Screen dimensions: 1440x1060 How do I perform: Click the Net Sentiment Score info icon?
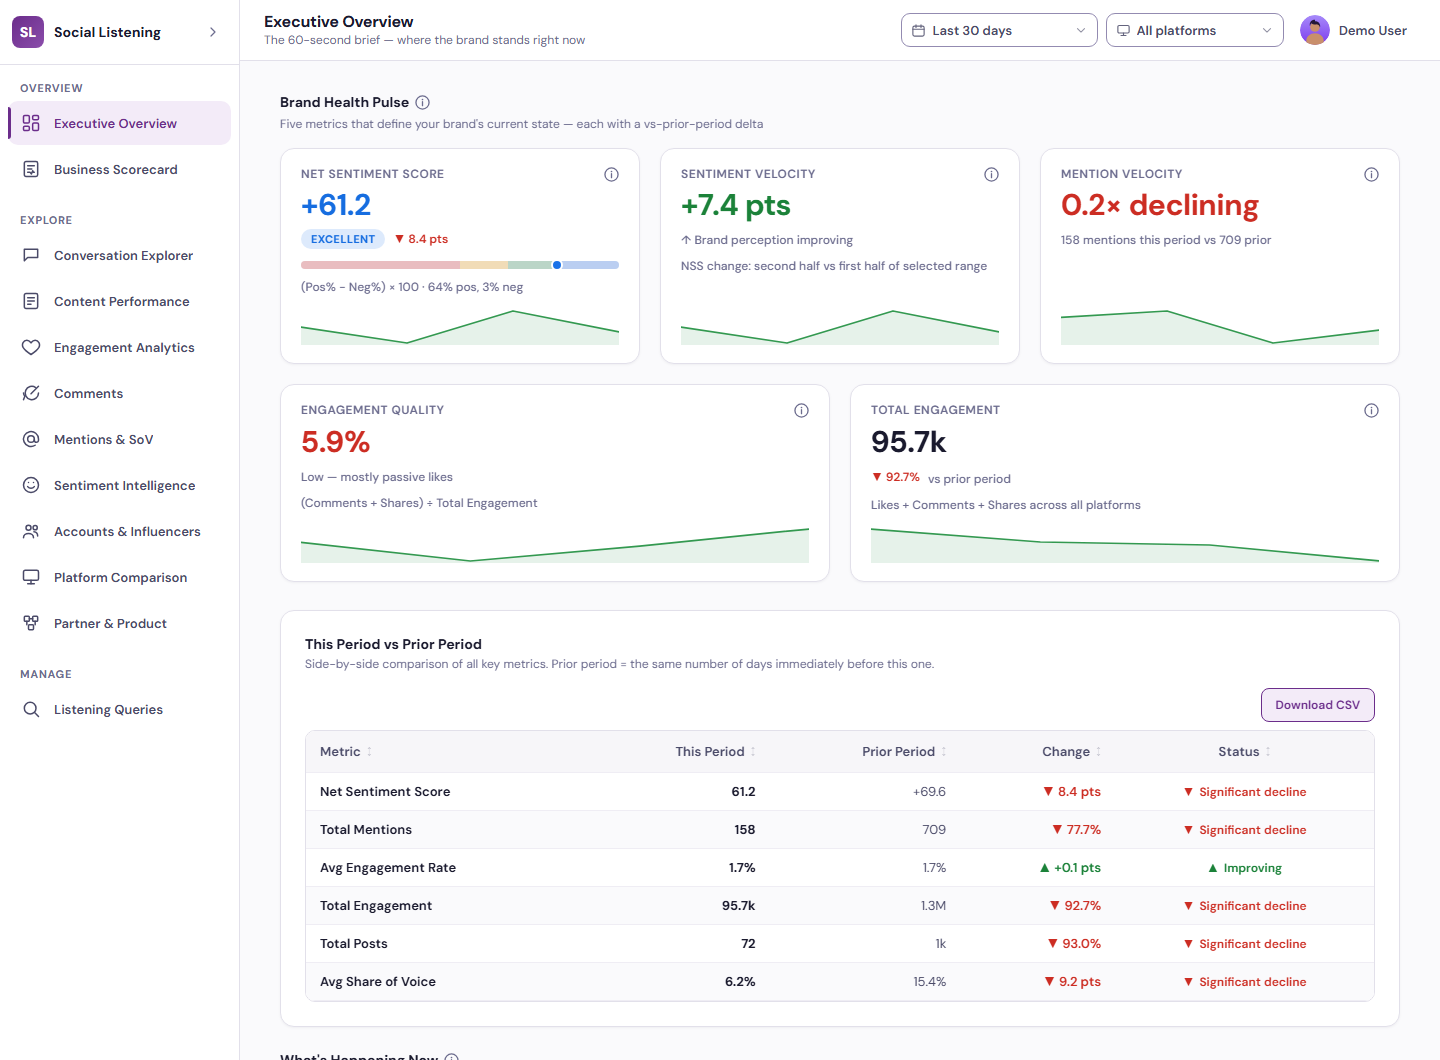click(x=611, y=174)
